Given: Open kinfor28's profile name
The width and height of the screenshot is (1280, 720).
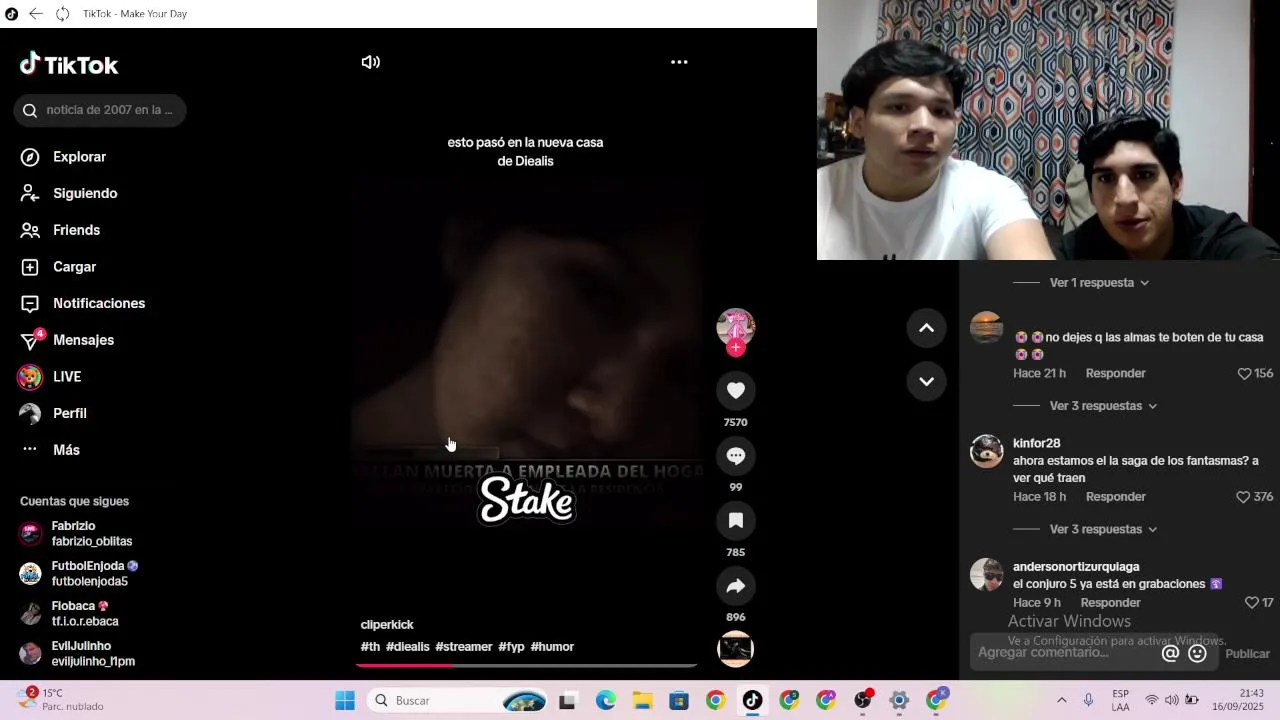Looking at the screenshot, I should pos(1036,443).
